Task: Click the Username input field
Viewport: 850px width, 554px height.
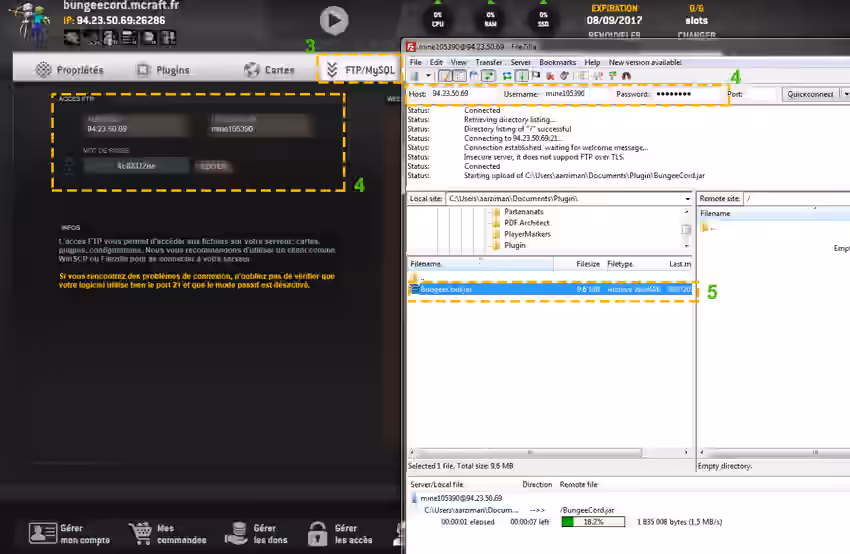Action: (575, 94)
